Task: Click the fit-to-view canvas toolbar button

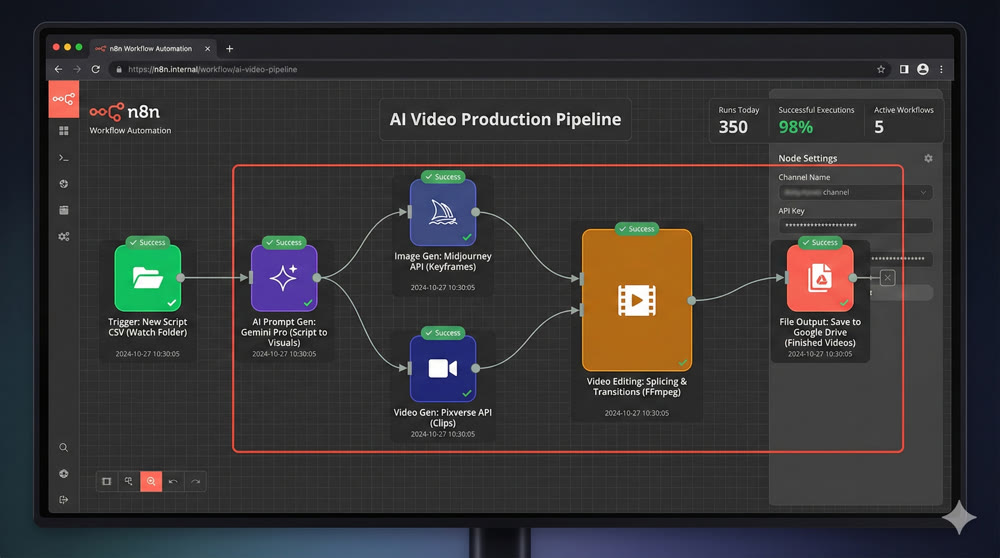Action: click(107, 481)
